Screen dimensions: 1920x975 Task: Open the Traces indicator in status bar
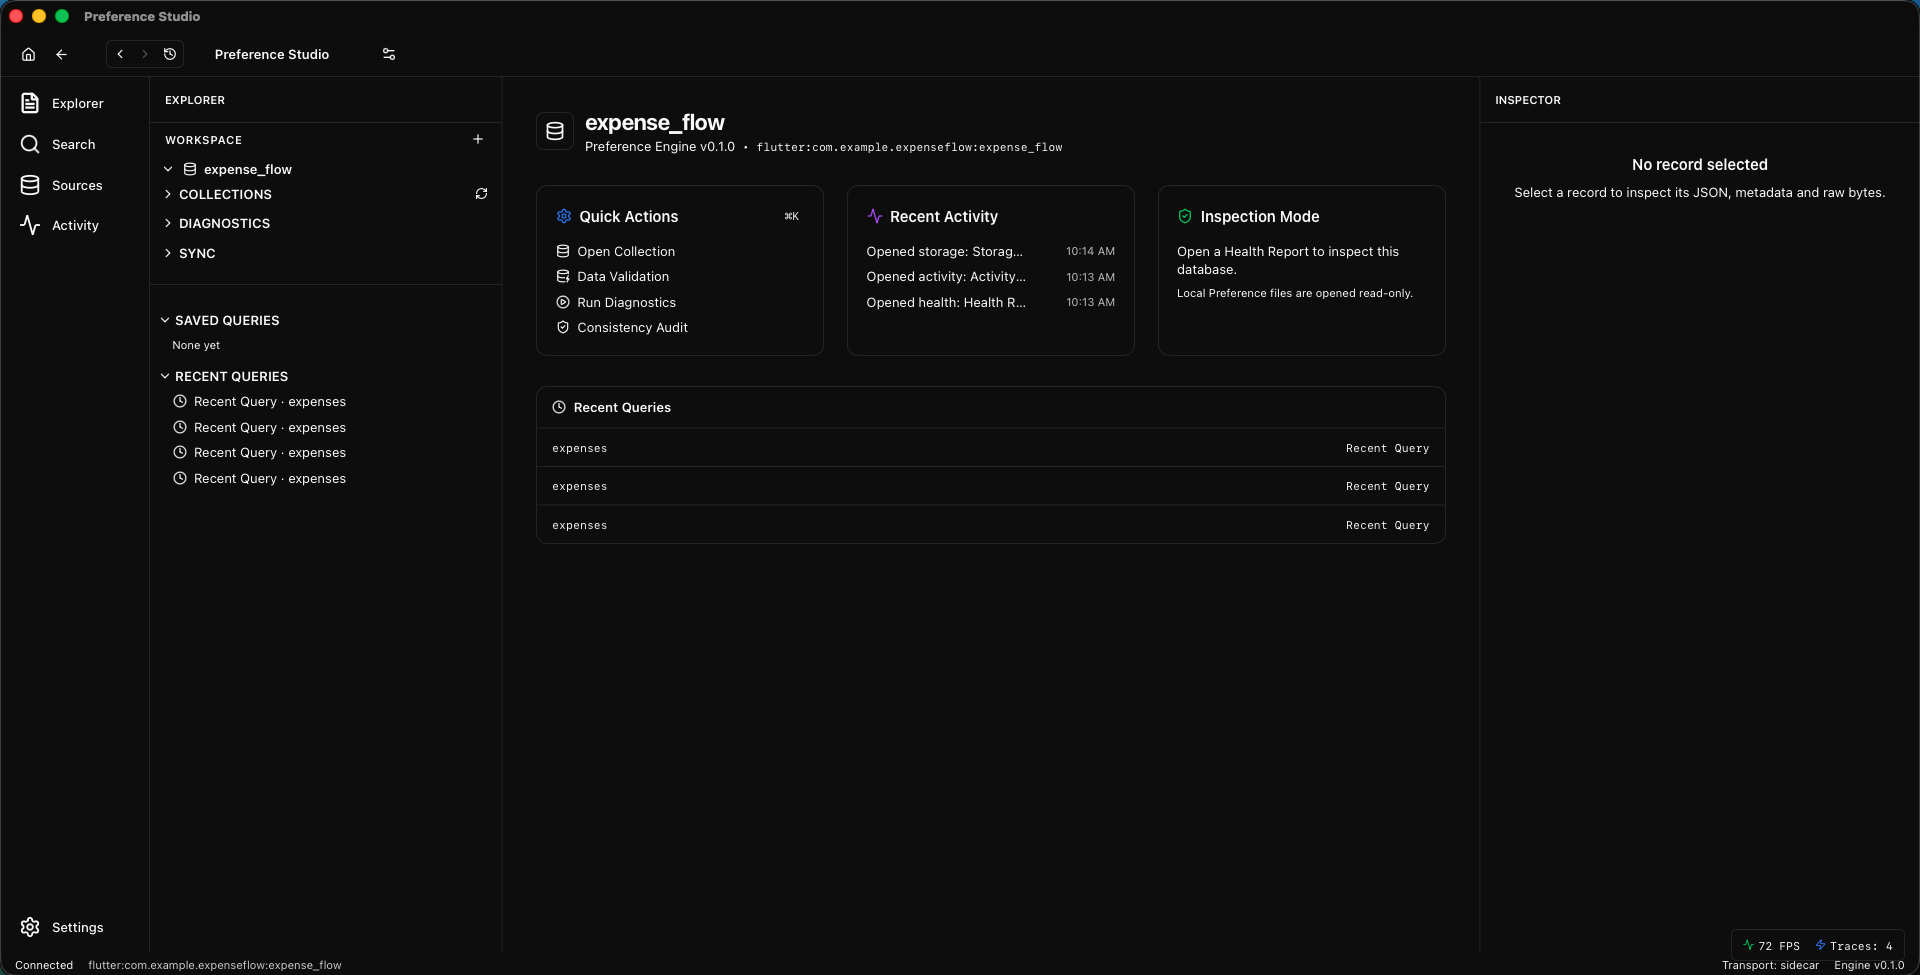1854,946
